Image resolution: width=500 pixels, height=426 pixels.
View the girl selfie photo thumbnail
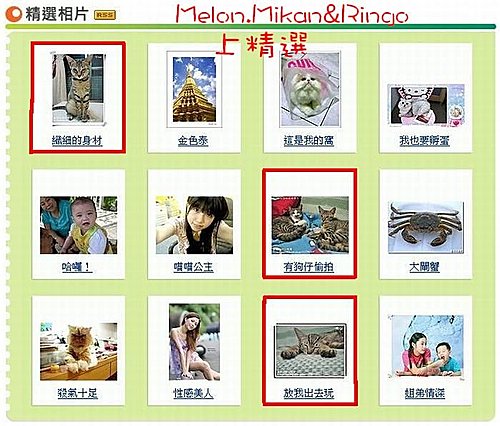point(194,225)
